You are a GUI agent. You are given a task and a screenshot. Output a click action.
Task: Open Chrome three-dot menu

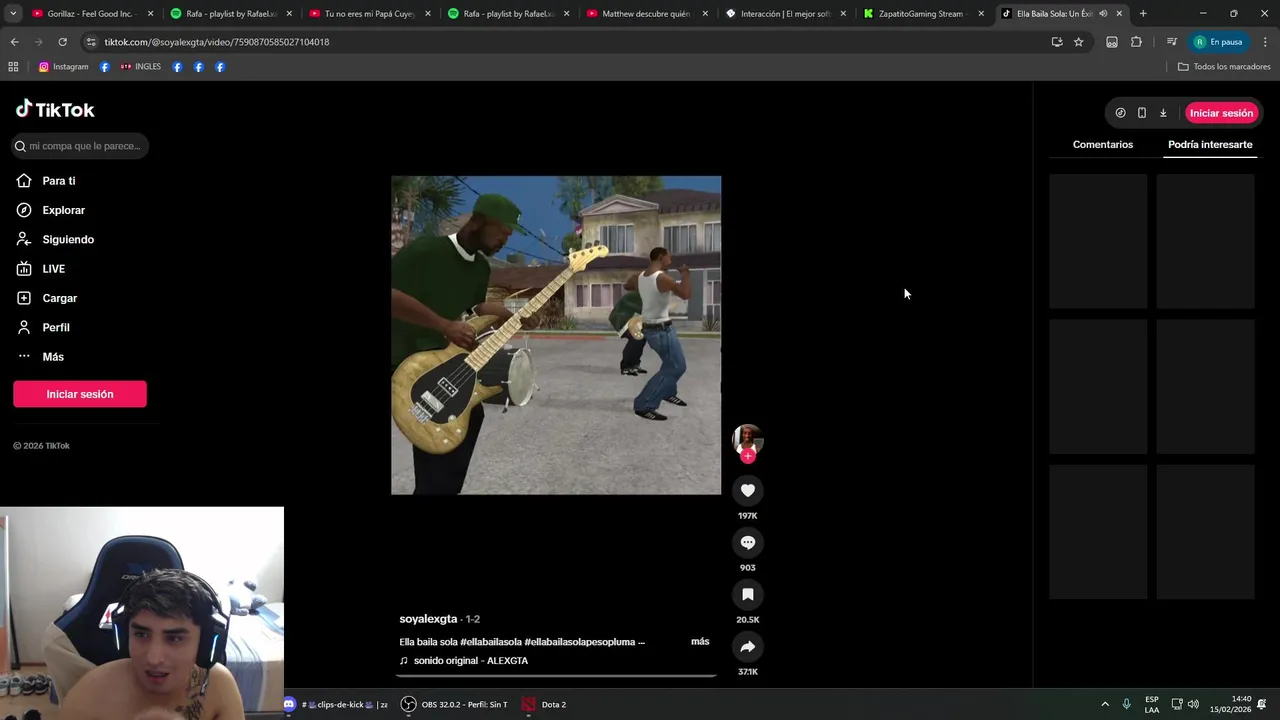tap(1265, 42)
